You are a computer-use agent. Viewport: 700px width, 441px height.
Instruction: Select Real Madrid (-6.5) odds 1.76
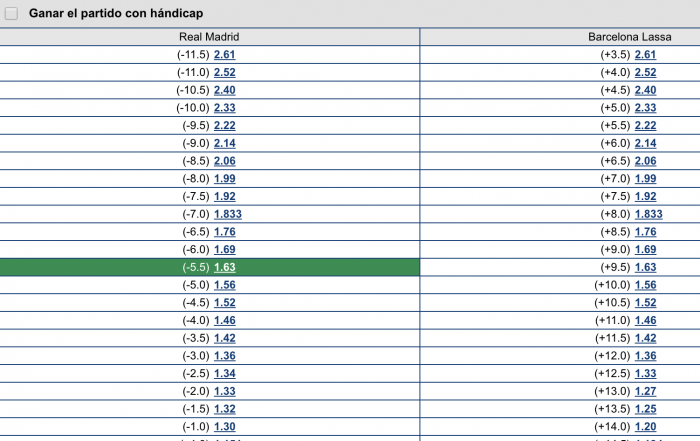pos(225,232)
